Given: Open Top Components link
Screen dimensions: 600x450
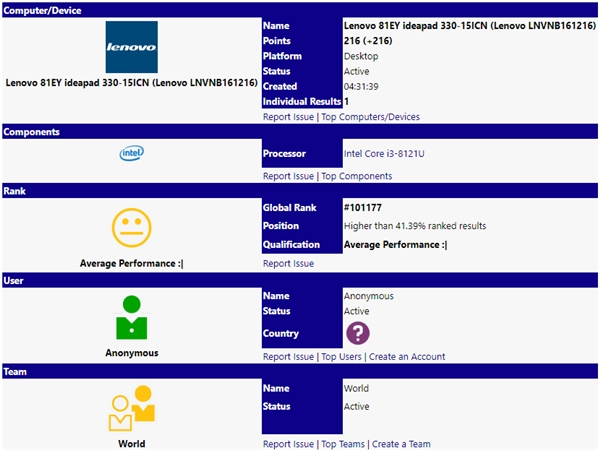Looking at the screenshot, I should 357,176.
